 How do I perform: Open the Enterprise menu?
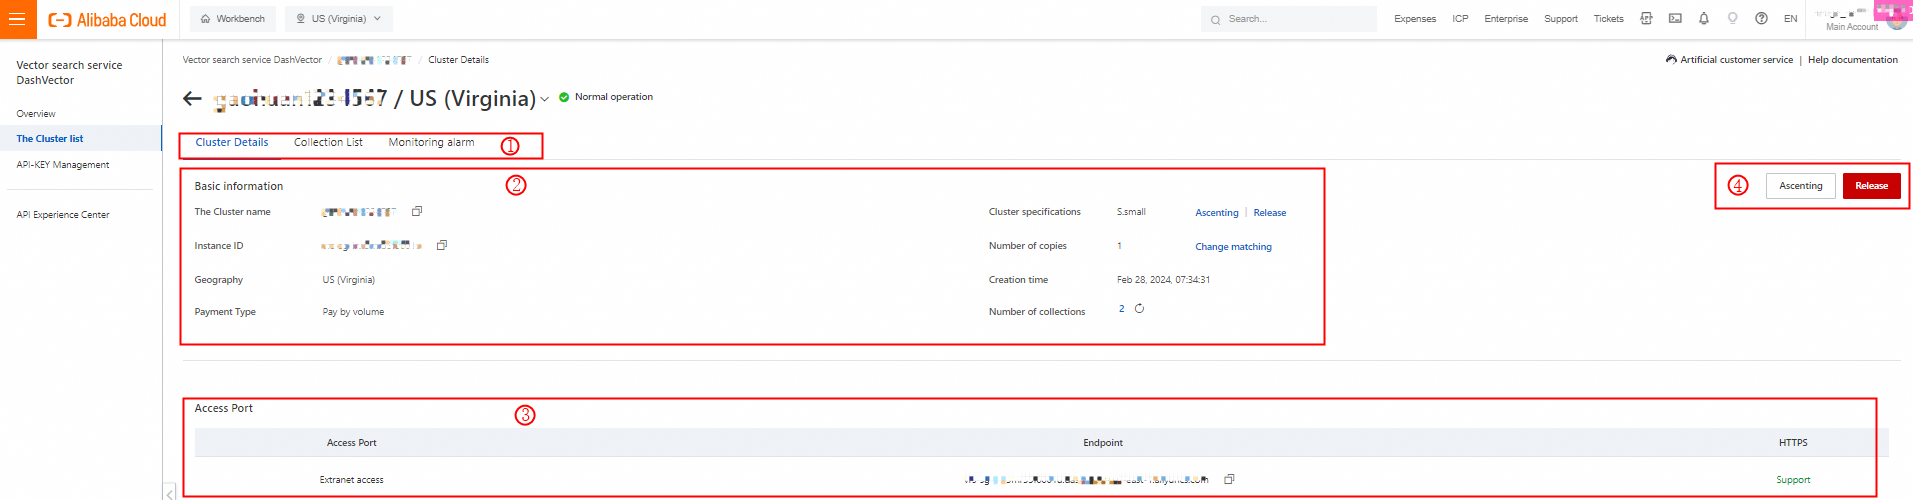pos(1506,19)
